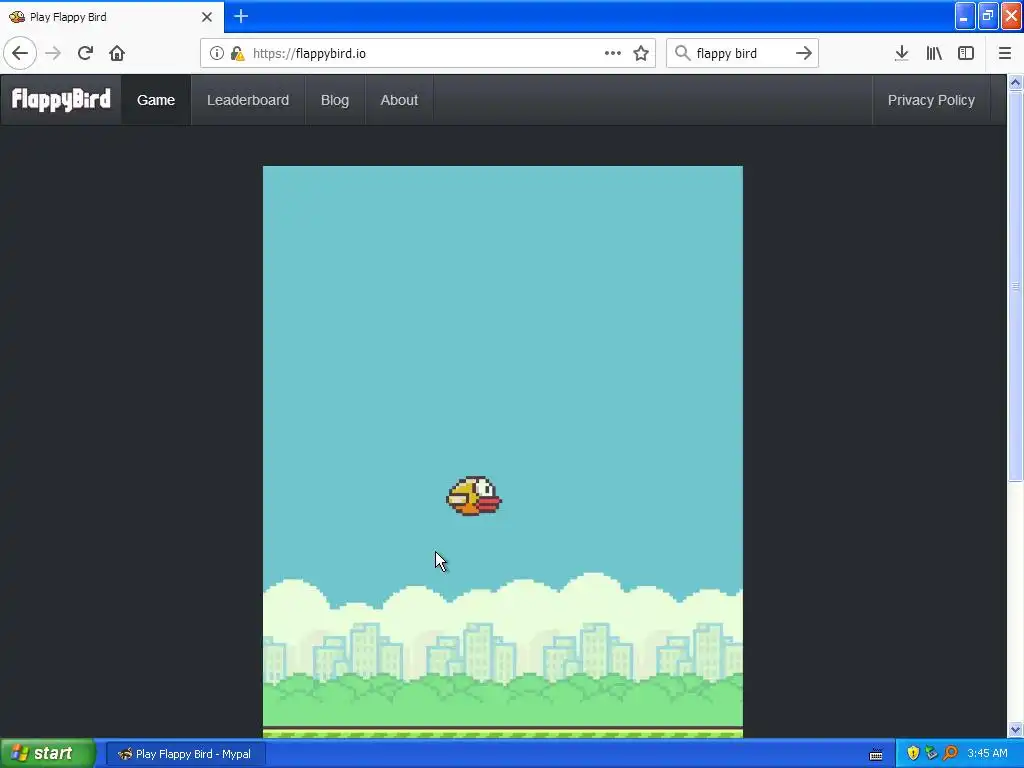
Task: Restore down the browser window
Action: click(988, 17)
